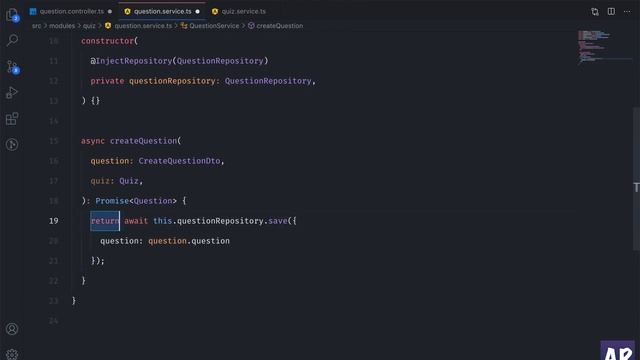Screen dimensions: 640x360
Task: Click line number 19 in gutter
Action: [x=54, y=221]
